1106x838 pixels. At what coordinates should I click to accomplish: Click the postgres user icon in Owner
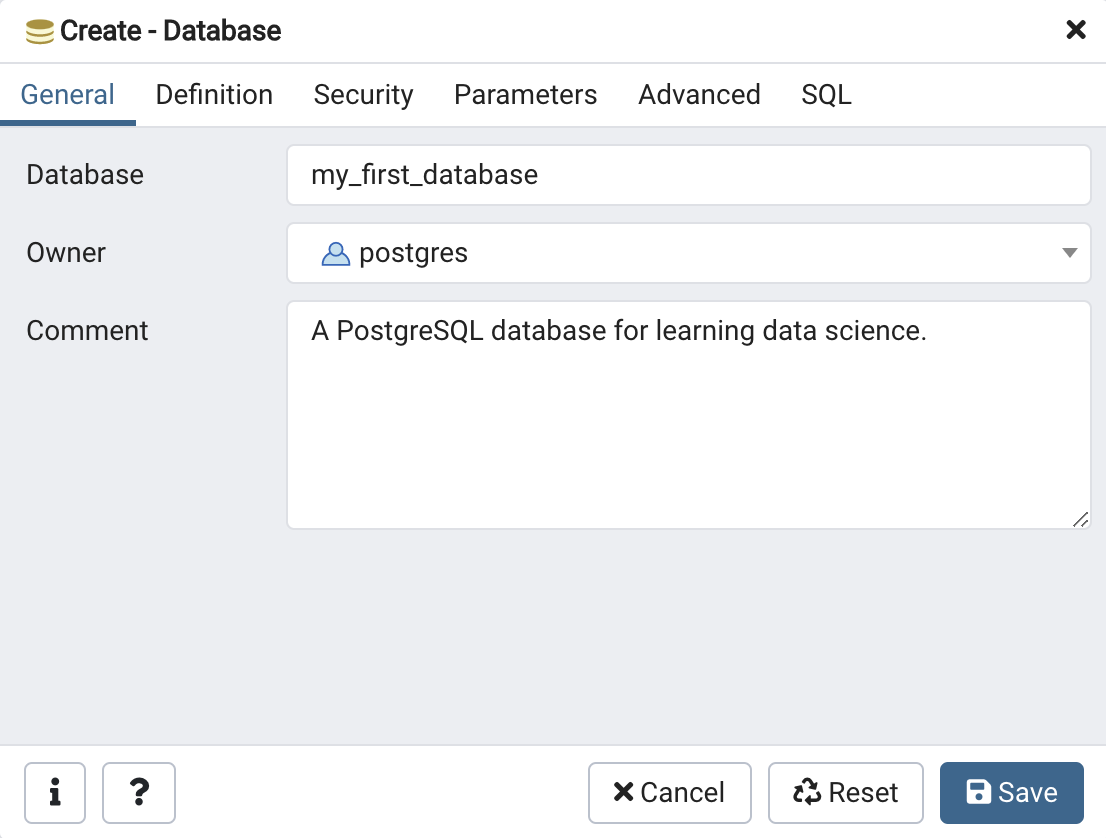click(x=336, y=253)
